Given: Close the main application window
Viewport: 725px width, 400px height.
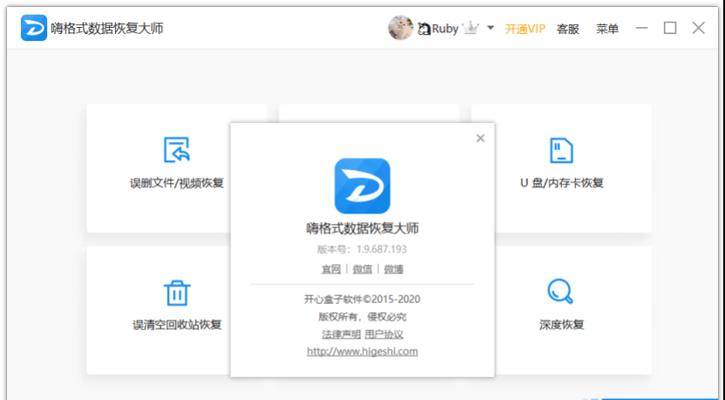Looking at the screenshot, I should point(698,28).
